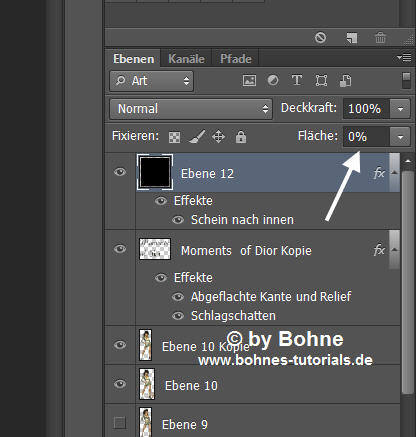Hide the Ebene 10 Kopie layer
Screen dimensions: 416x437
pos(120,345)
